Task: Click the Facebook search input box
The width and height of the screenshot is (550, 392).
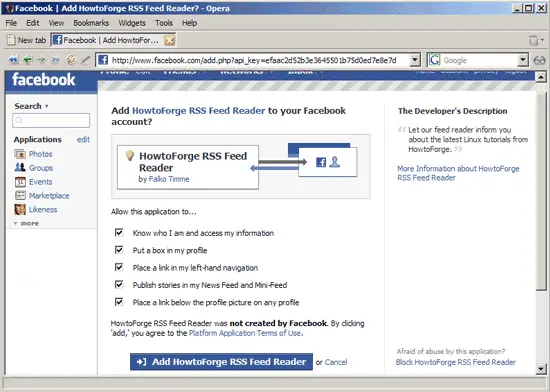Action: pos(51,120)
